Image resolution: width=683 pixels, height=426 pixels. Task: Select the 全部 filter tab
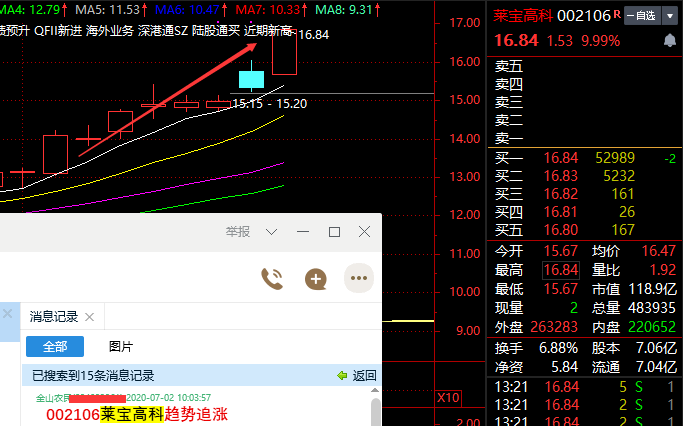click(55, 347)
